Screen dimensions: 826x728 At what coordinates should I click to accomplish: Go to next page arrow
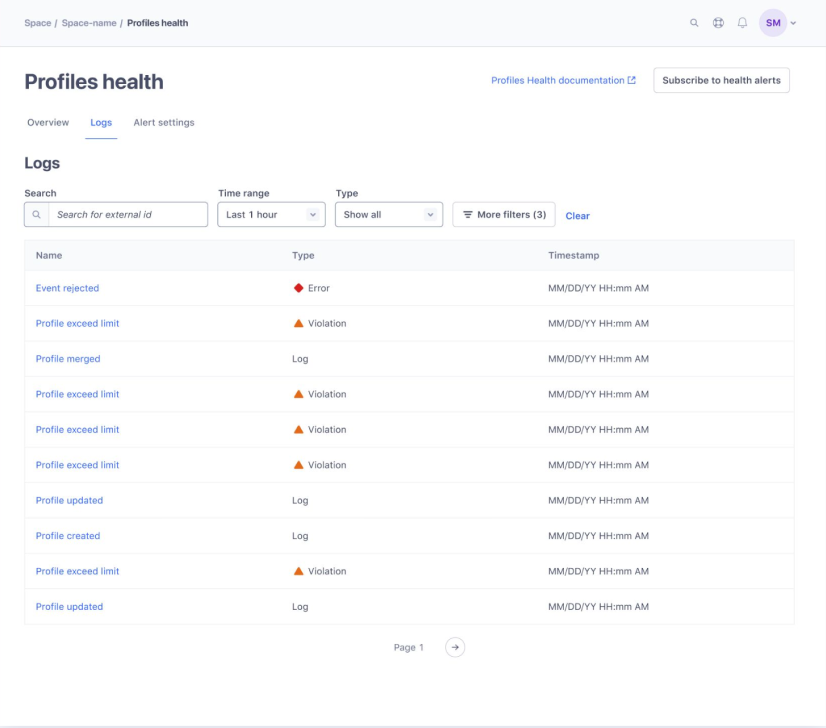click(455, 647)
